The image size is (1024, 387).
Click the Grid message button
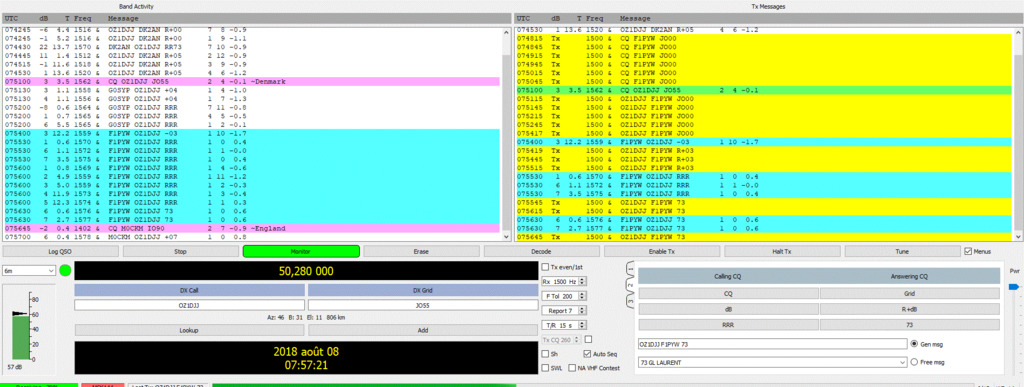pos(910,294)
